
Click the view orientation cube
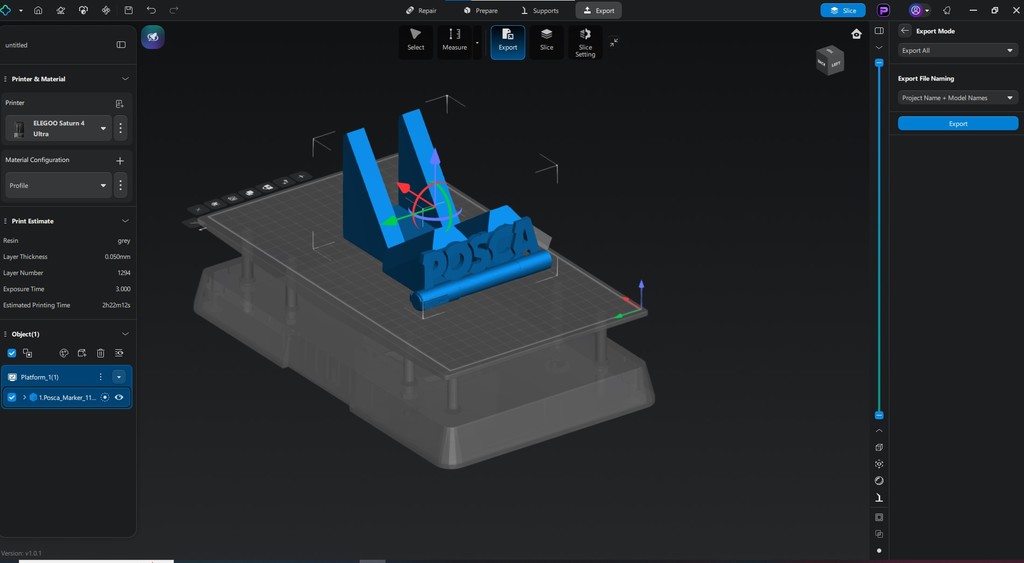pyautogui.click(x=830, y=61)
